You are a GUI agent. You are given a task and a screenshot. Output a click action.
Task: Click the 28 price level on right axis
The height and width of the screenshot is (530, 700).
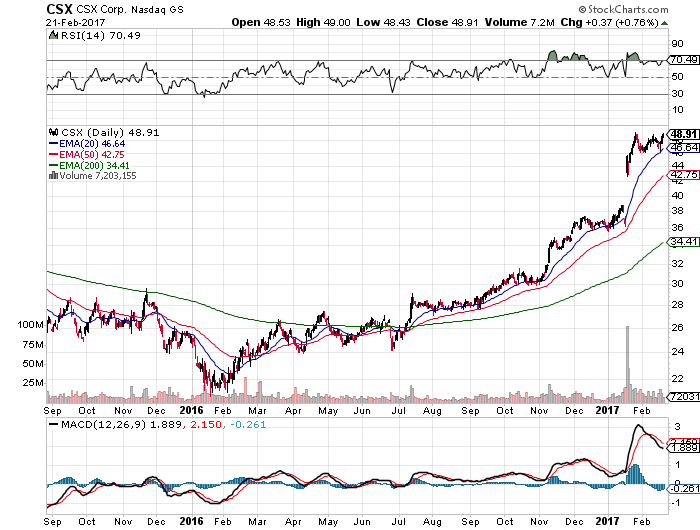pos(677,305)
